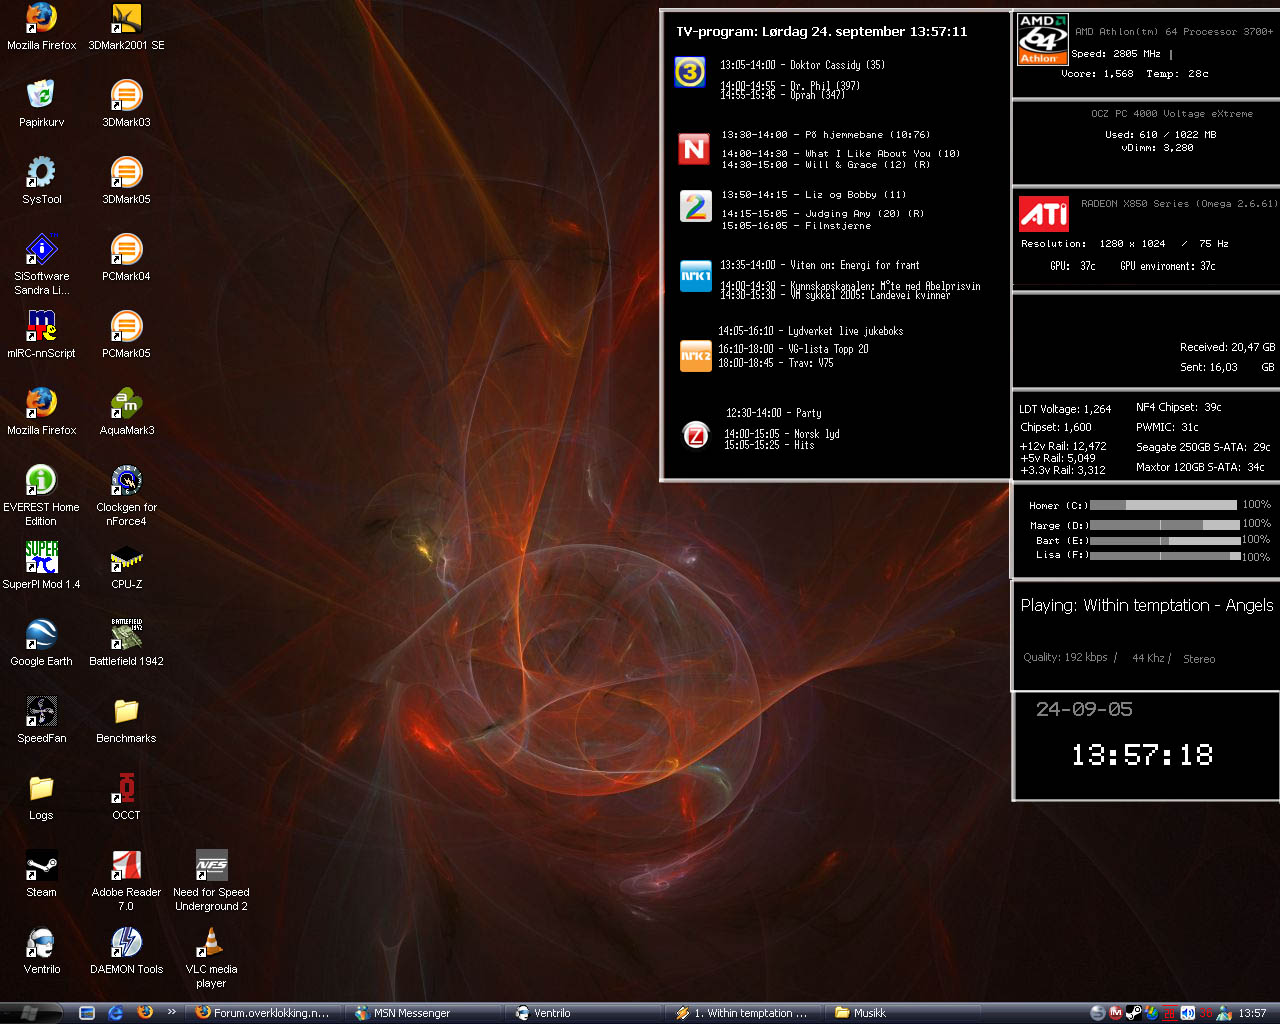Click the Steam tray icon
This screenshot has width=1280, height=1024.
[x=1133, y=1013]
